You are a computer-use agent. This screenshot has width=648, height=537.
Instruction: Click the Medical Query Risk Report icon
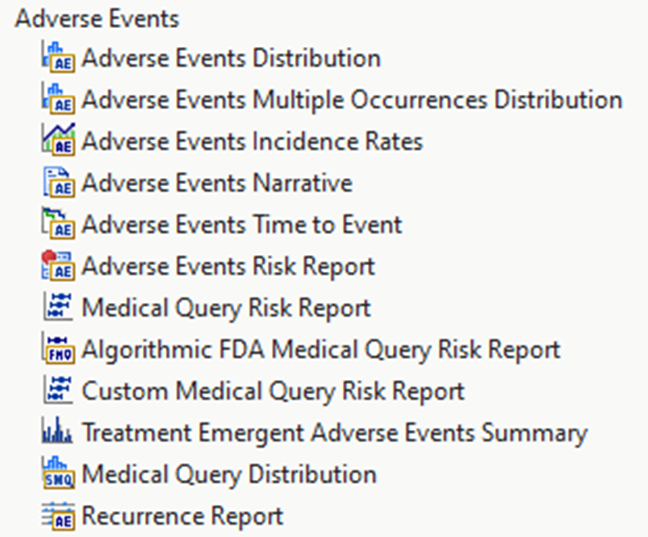click(58, 308)
